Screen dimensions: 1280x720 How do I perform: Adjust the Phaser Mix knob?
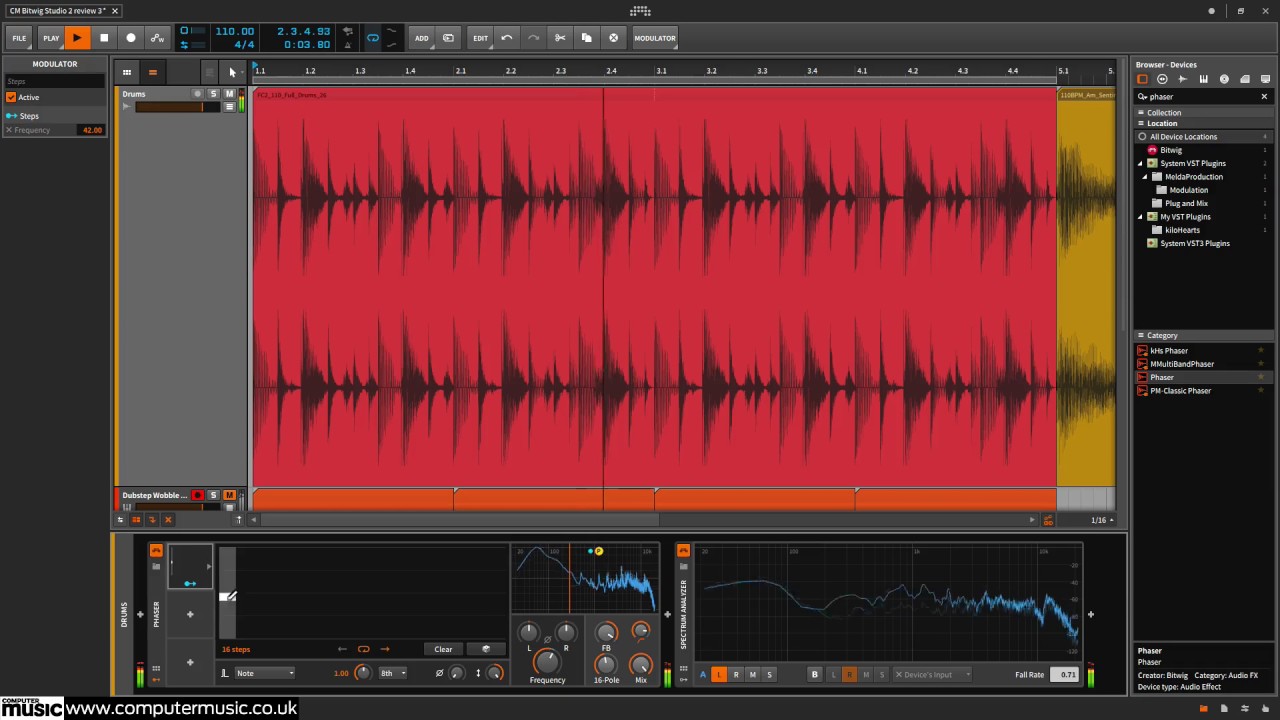[x=641, y=665]
